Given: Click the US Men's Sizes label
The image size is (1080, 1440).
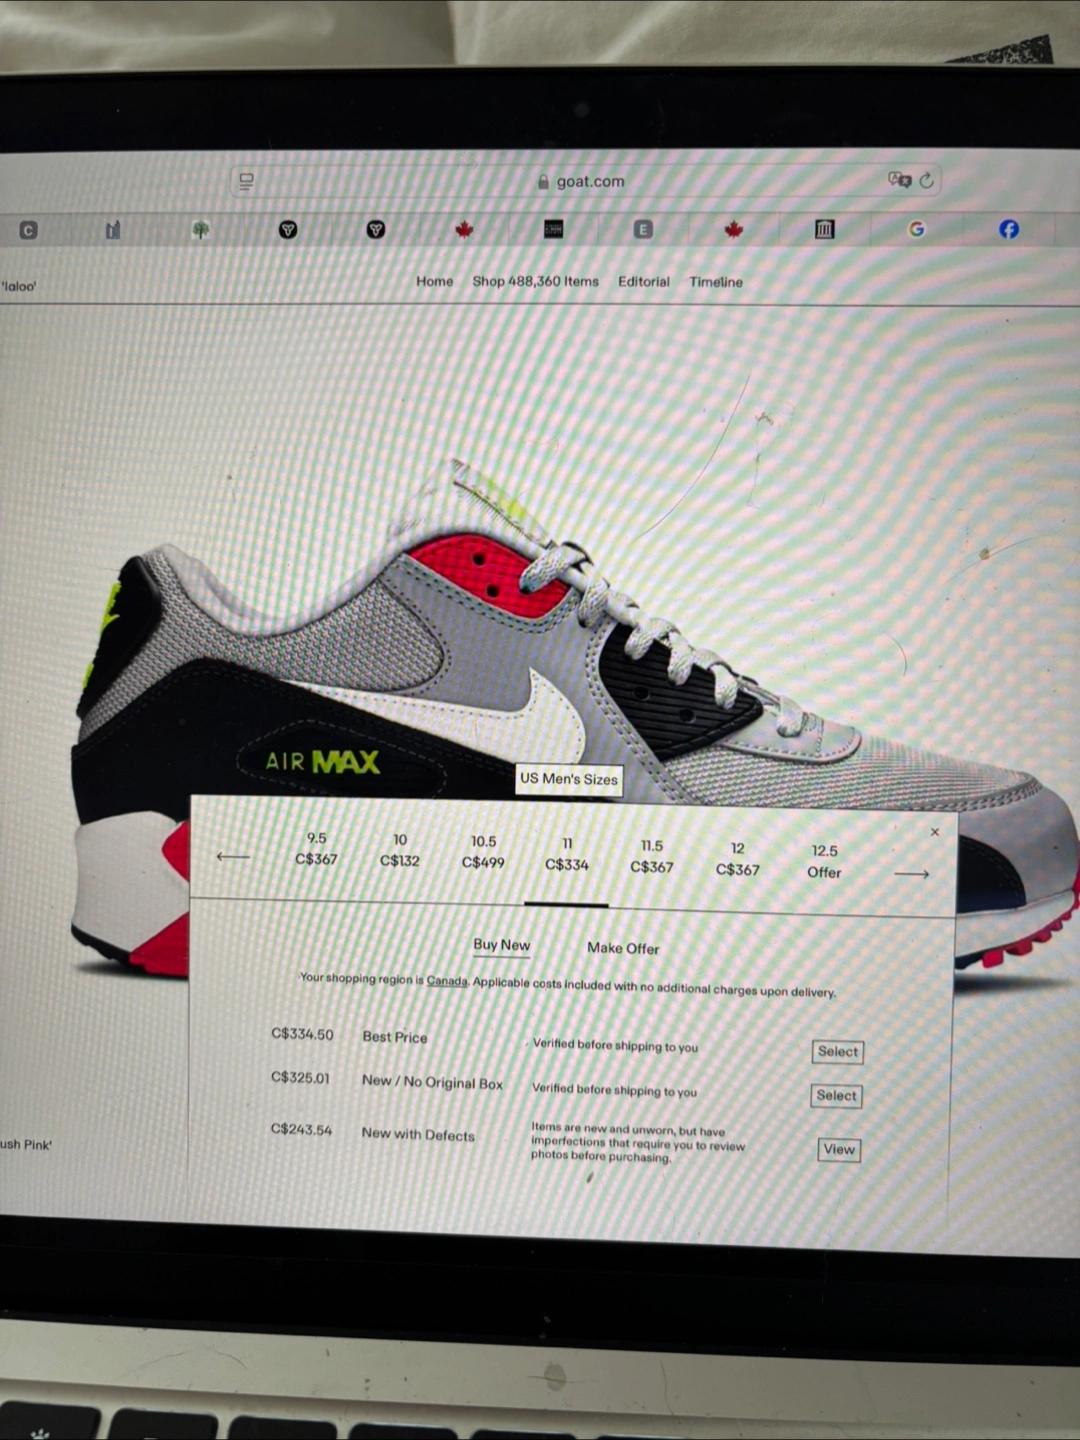Looking at the screenshot, I should point(569,779).
